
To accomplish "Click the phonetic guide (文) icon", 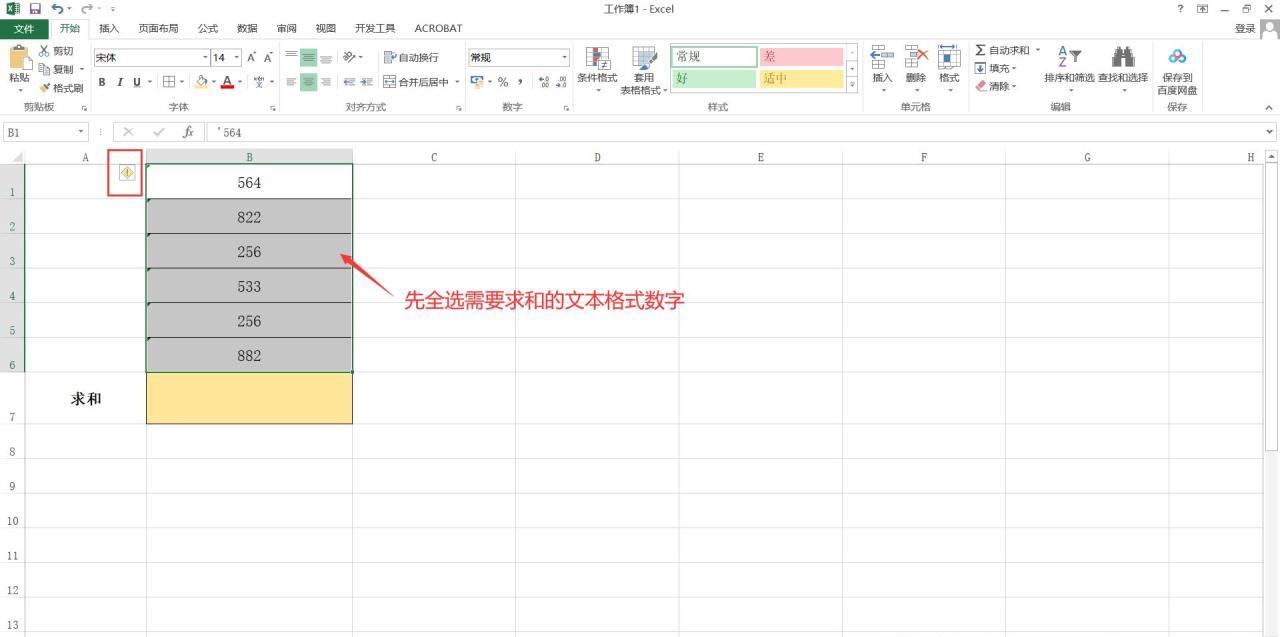I will (259, 82).
